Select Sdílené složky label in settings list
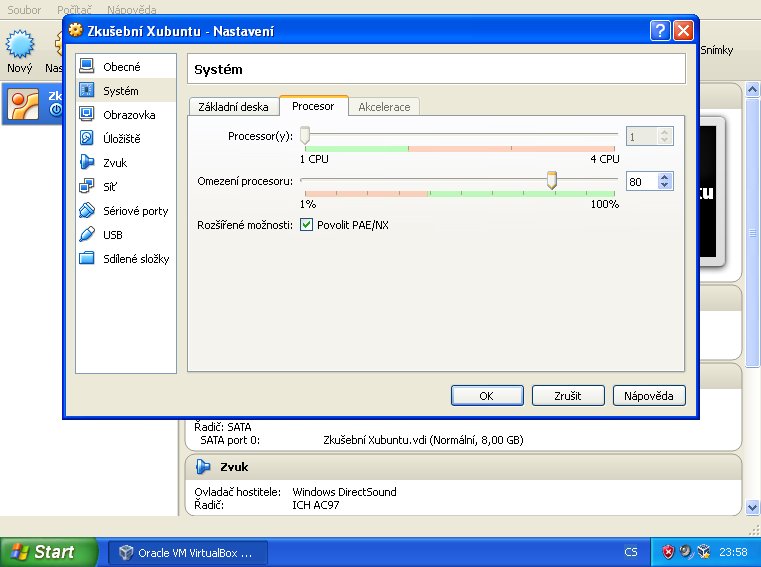761x567 pixels. point(136,259)
